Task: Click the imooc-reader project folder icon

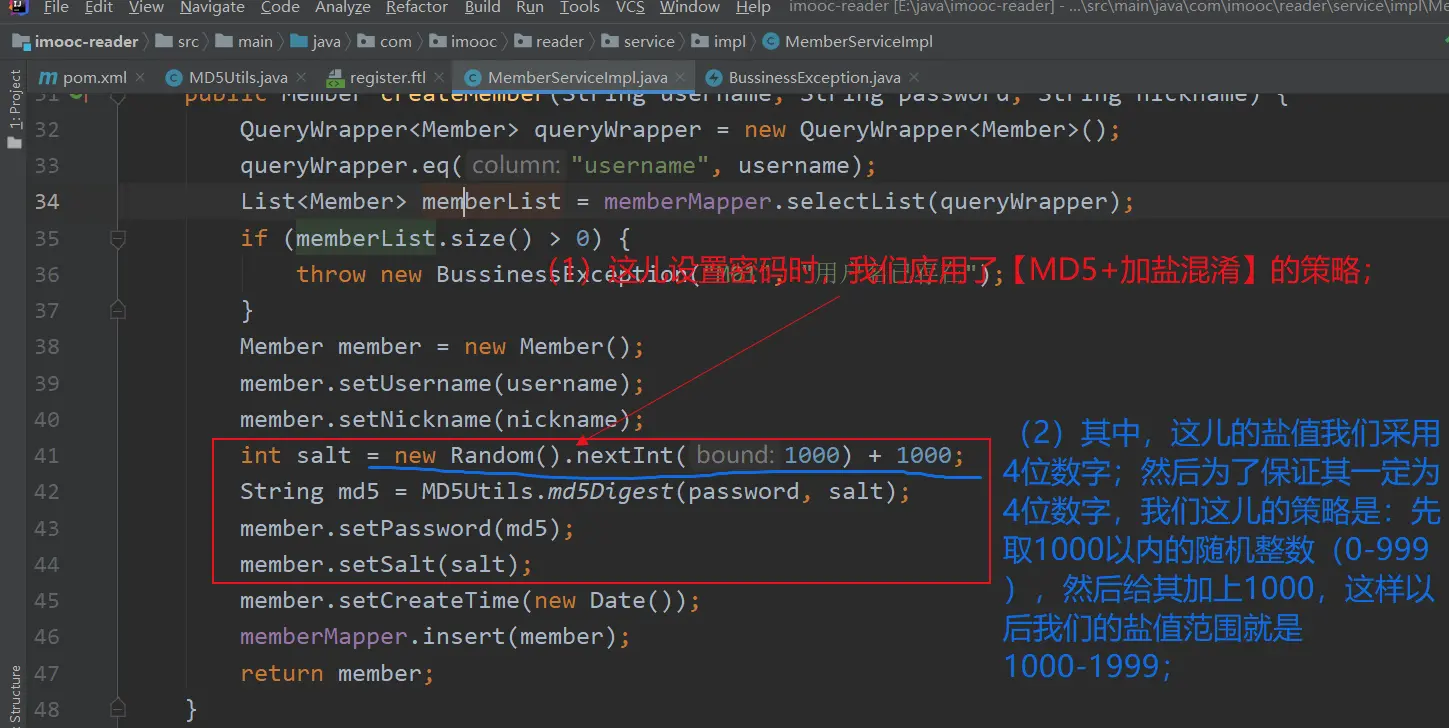Action: (x=21, y=41)
